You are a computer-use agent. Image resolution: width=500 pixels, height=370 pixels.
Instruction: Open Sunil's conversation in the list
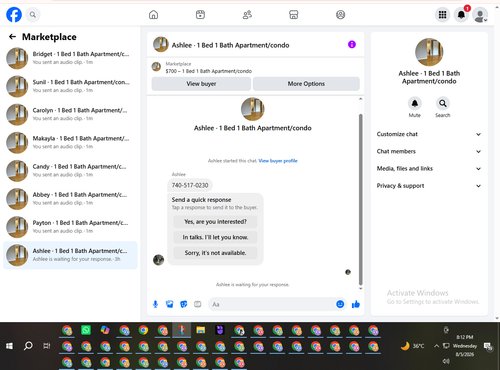click(70, 86)
